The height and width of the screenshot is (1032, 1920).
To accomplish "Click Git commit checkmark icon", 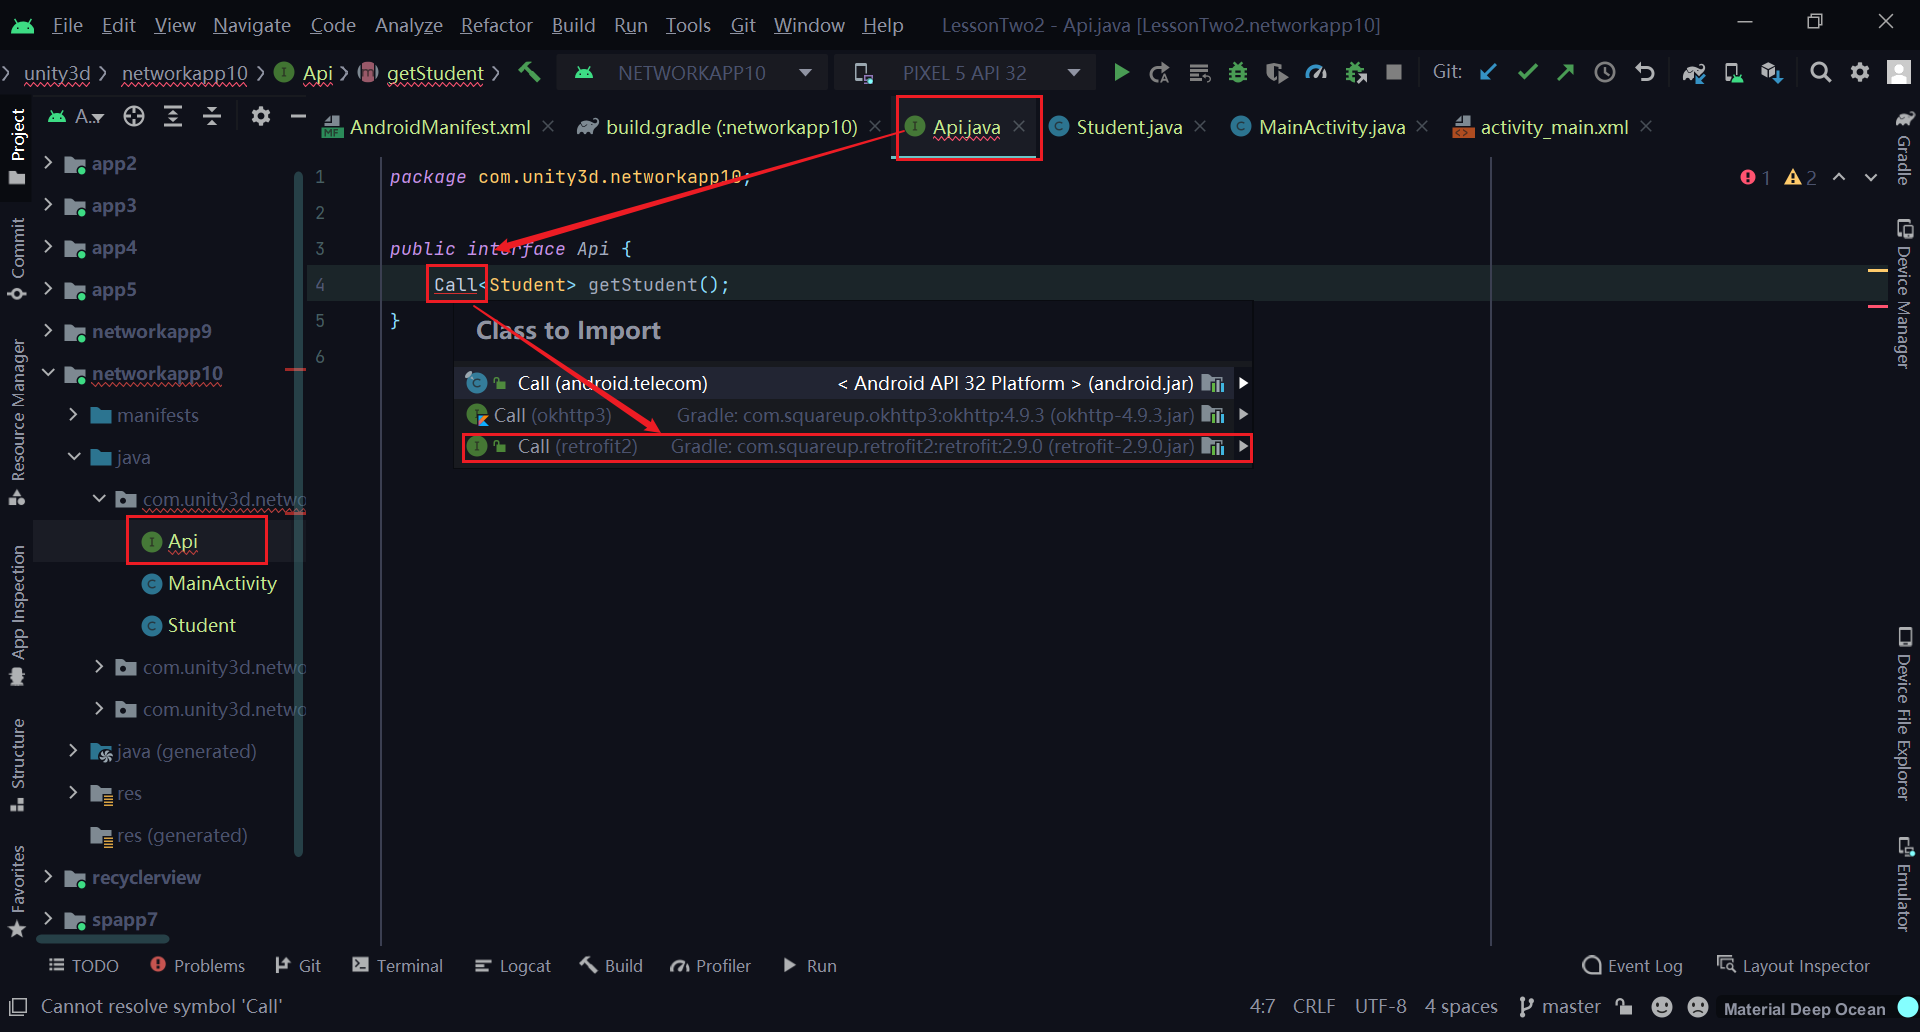I will click(x=1527, y=72).
